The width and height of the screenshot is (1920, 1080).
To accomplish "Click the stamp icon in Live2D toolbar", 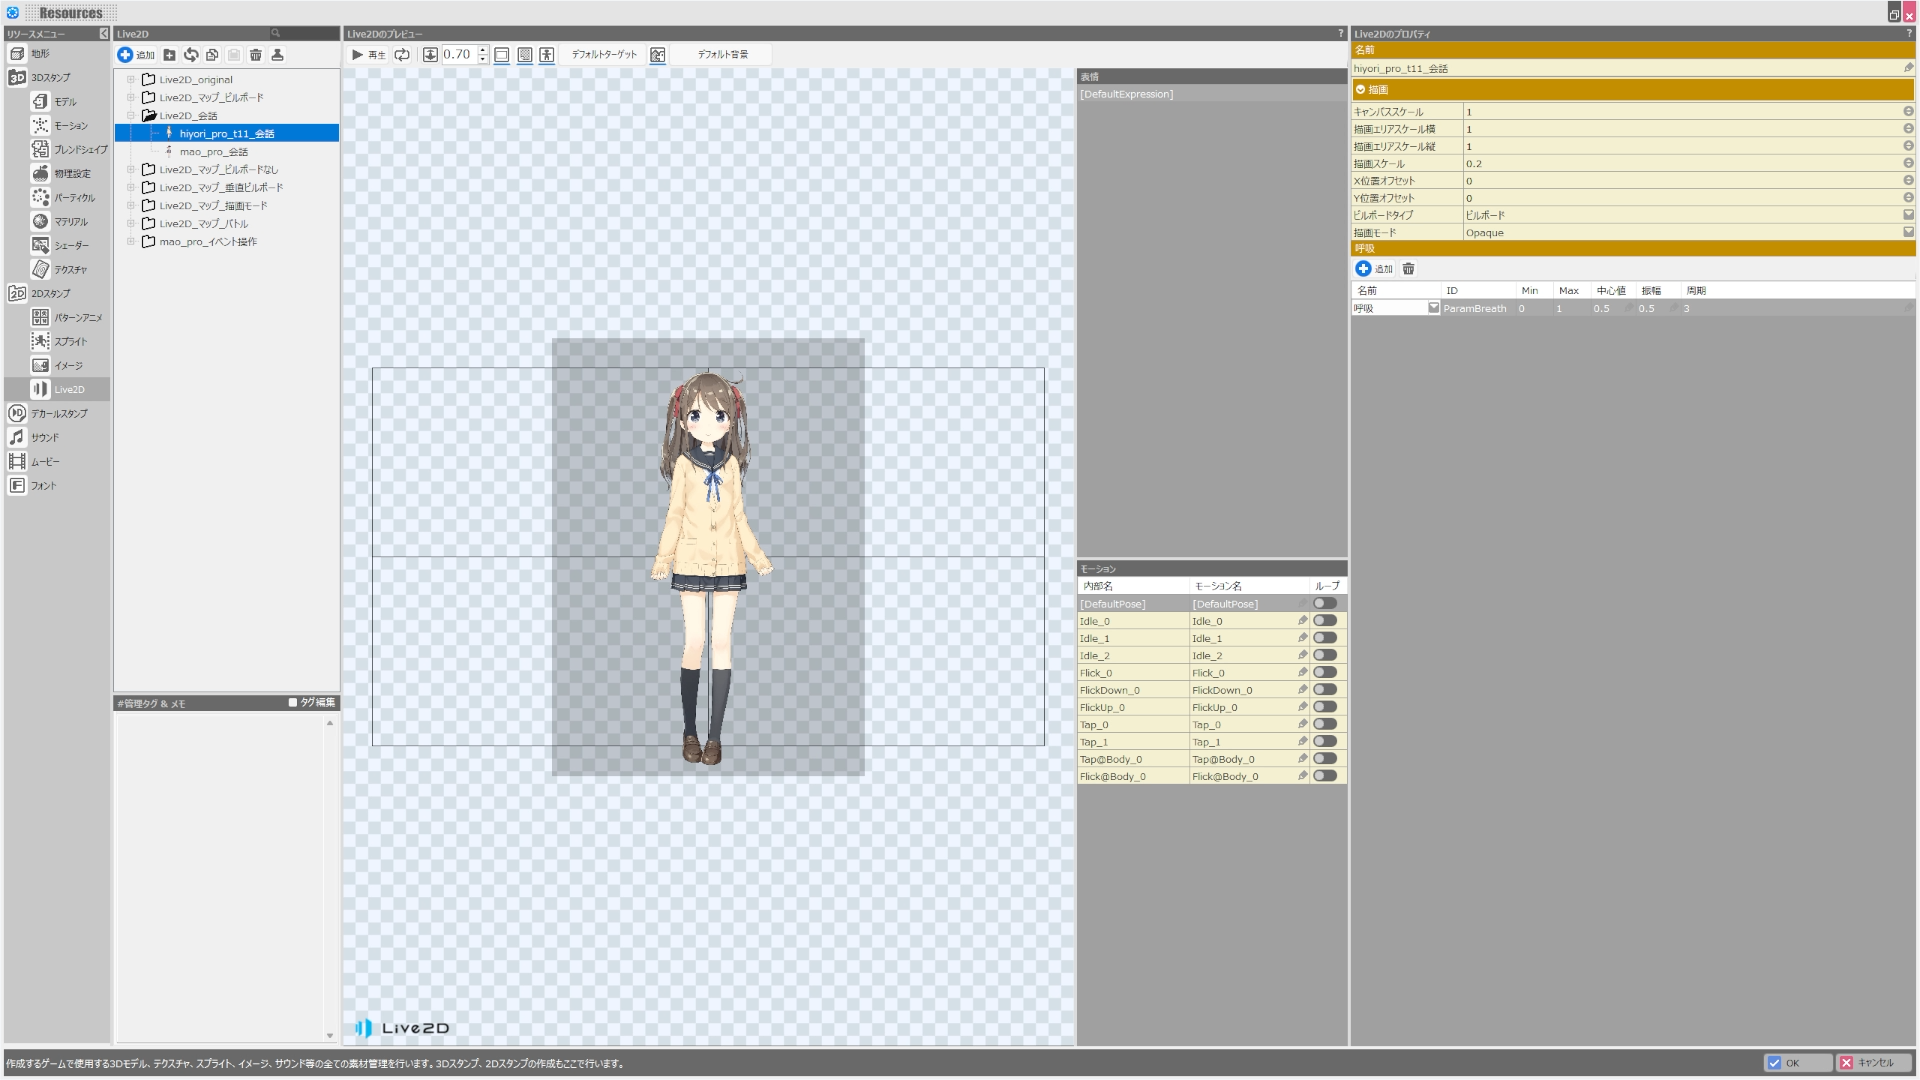I will pyautogui.click(x=277, y=55).
